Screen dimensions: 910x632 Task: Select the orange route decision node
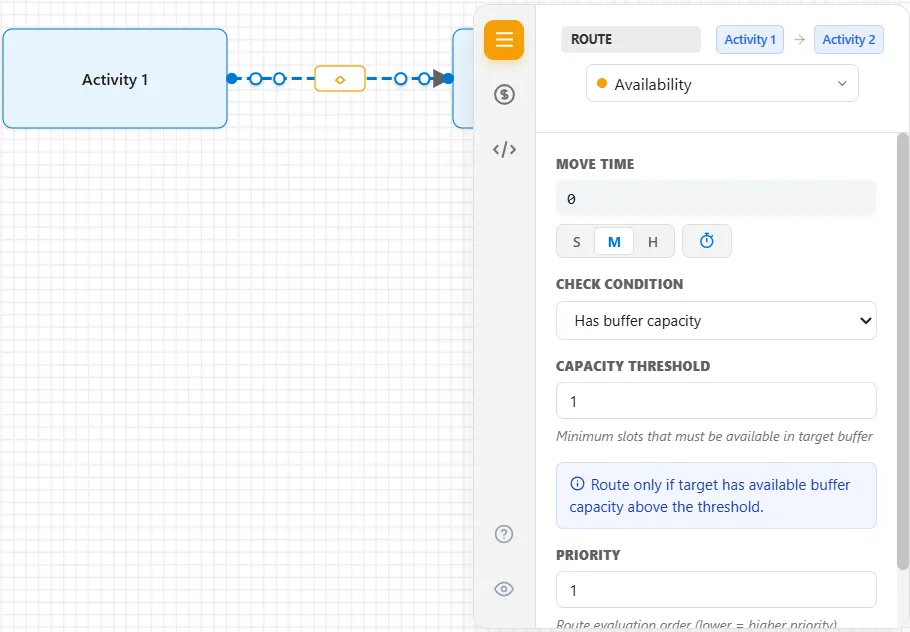pyautogui.click(x=340, y=79)
